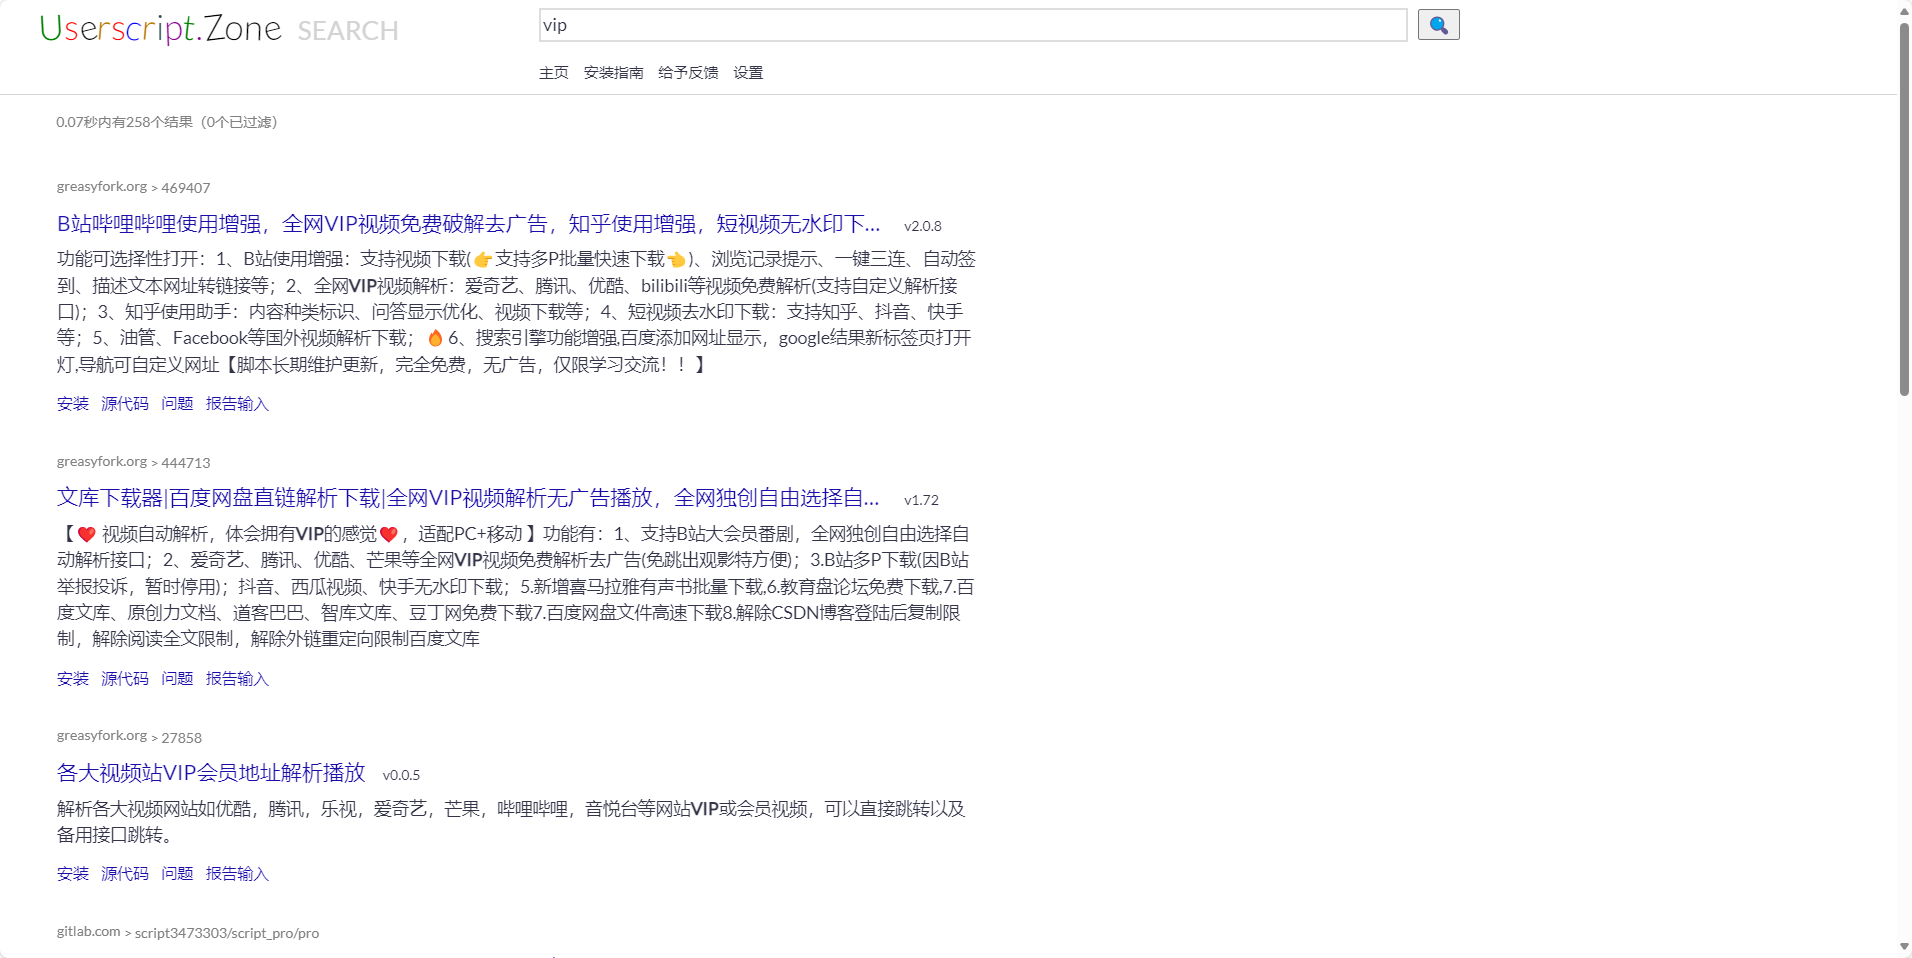Open the 文库下载器 result title
This screenshot has height=958, width=1912.
click(468, 498)
